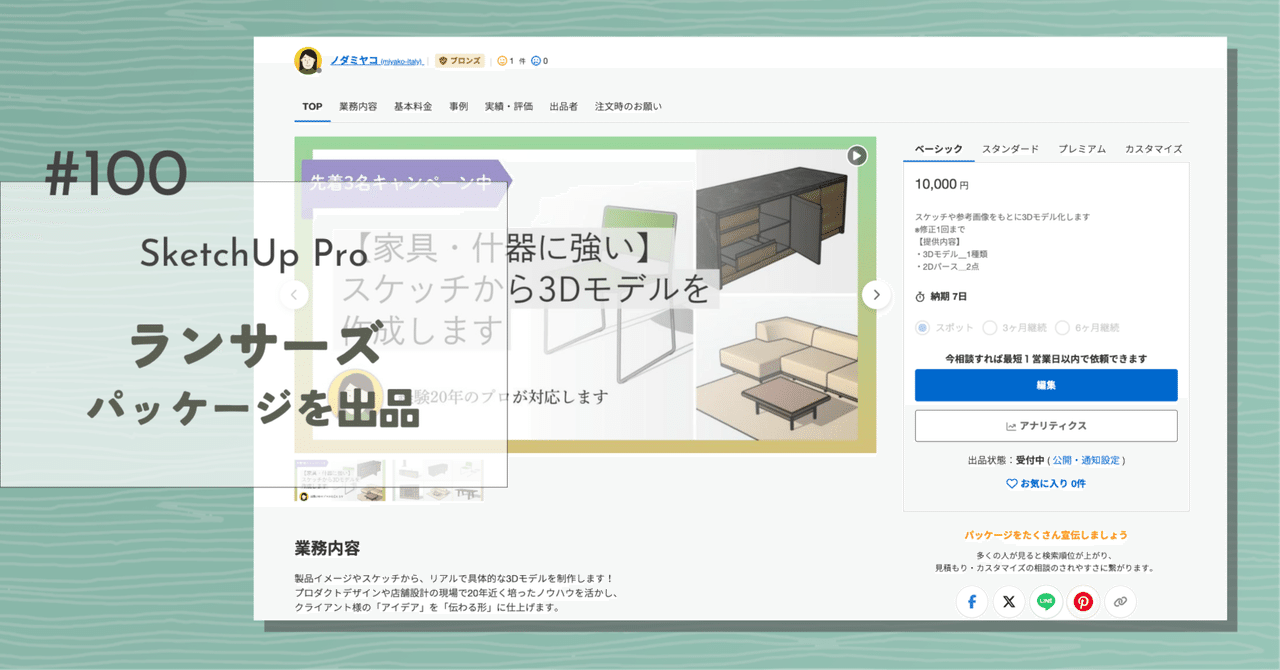
Task: Select the スポット radio option
Action: [923, 328]
